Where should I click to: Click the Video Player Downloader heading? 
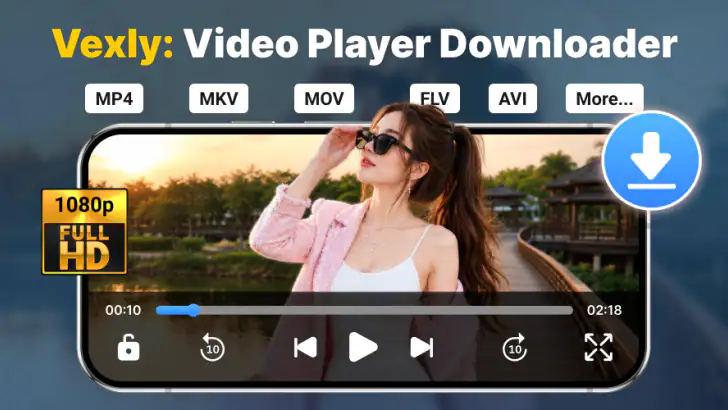(x=430, y=45)
